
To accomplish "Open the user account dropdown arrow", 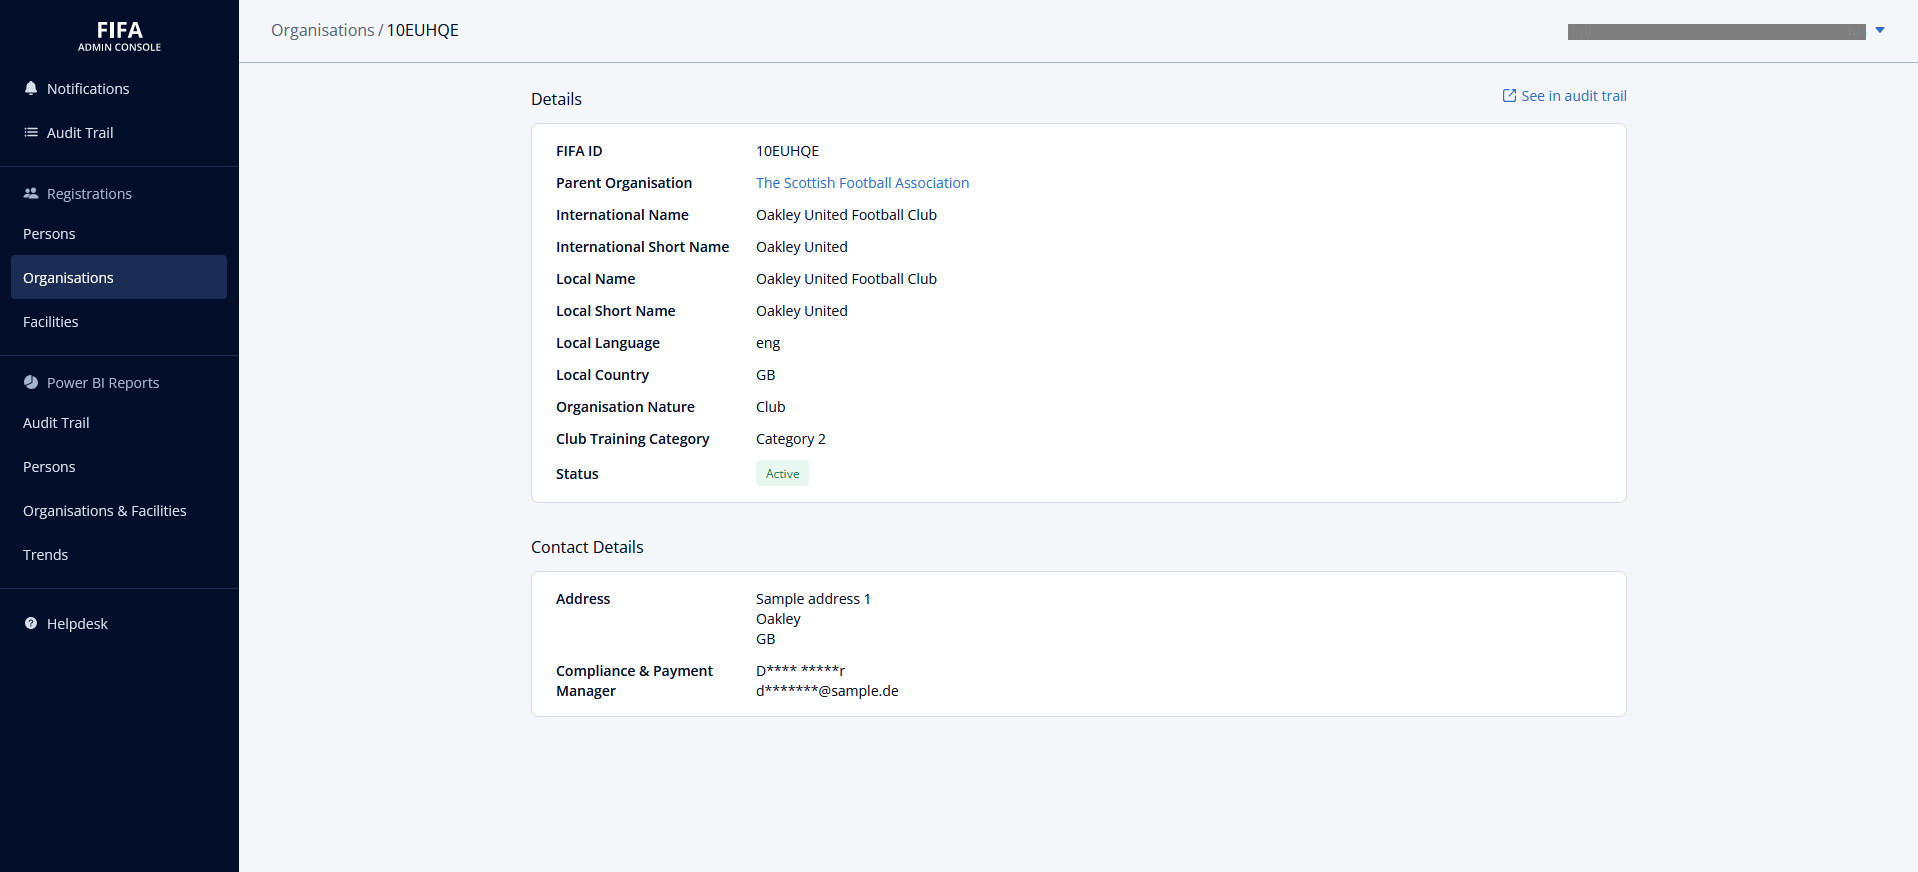I will pyautogui.click(x=1880, y=30).
